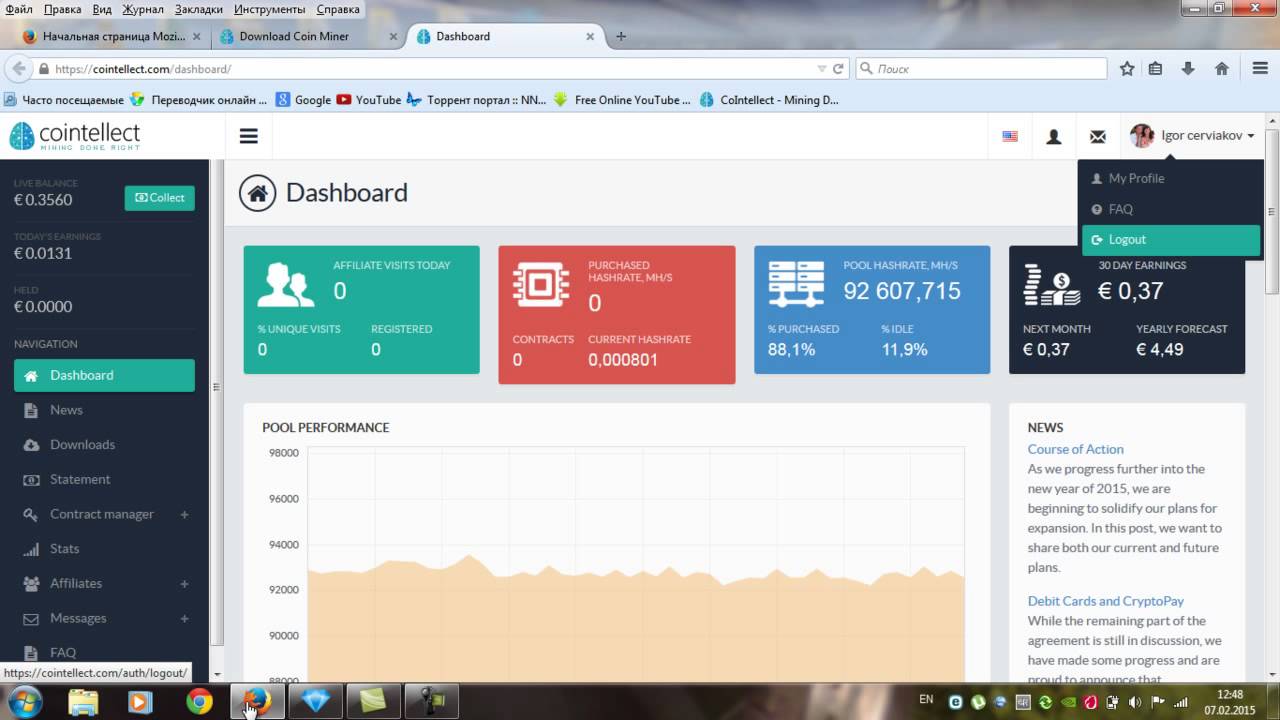Screen dimensions: 1280x720
Task: Click the Поиск search box
Action: coord(982,69)
